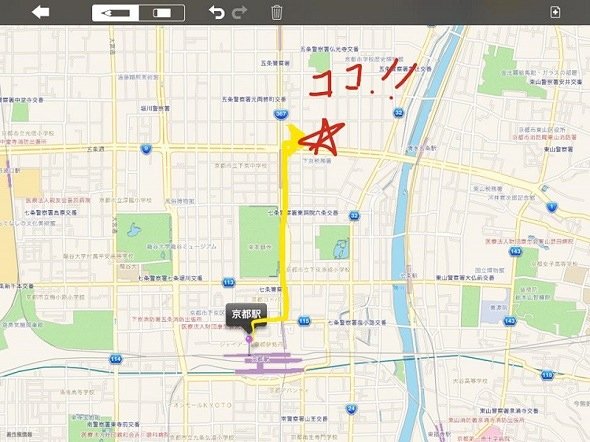Click the redo arrow icon
Screen dimensions: 590x442
point(239,12)
